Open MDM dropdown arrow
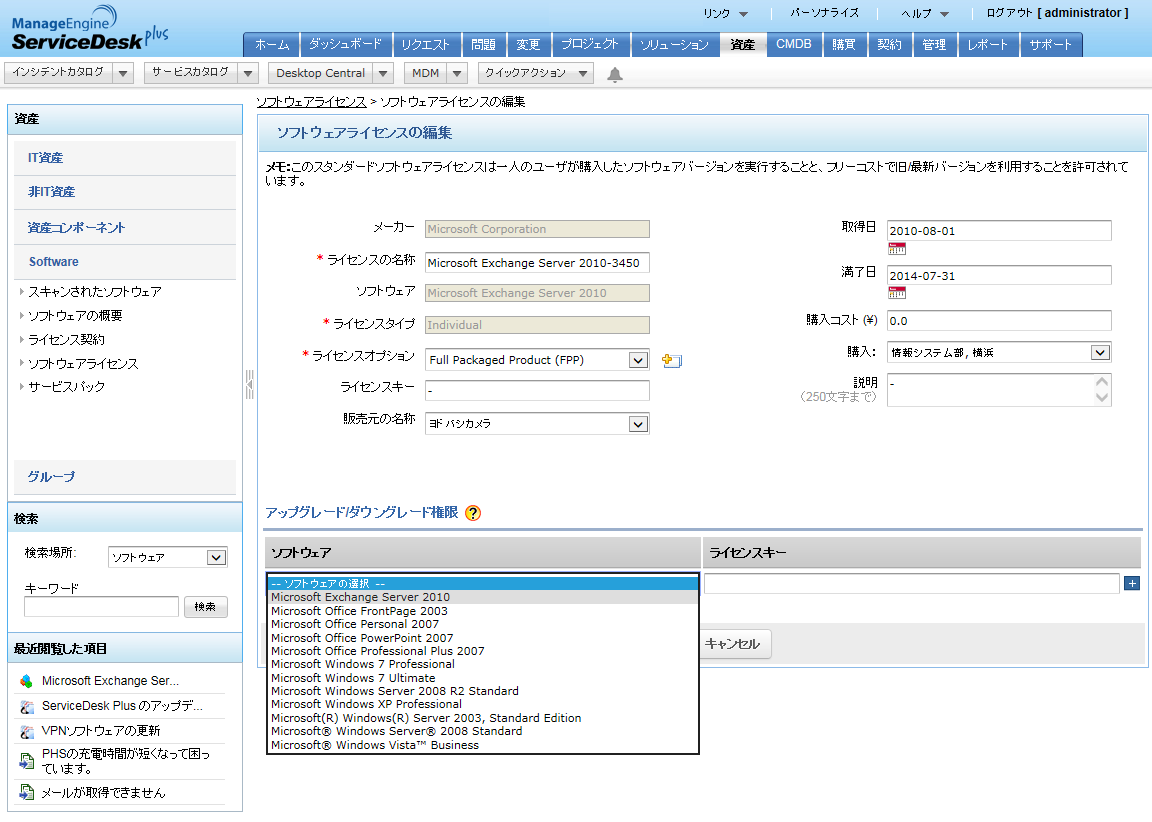 pos(457,73)
